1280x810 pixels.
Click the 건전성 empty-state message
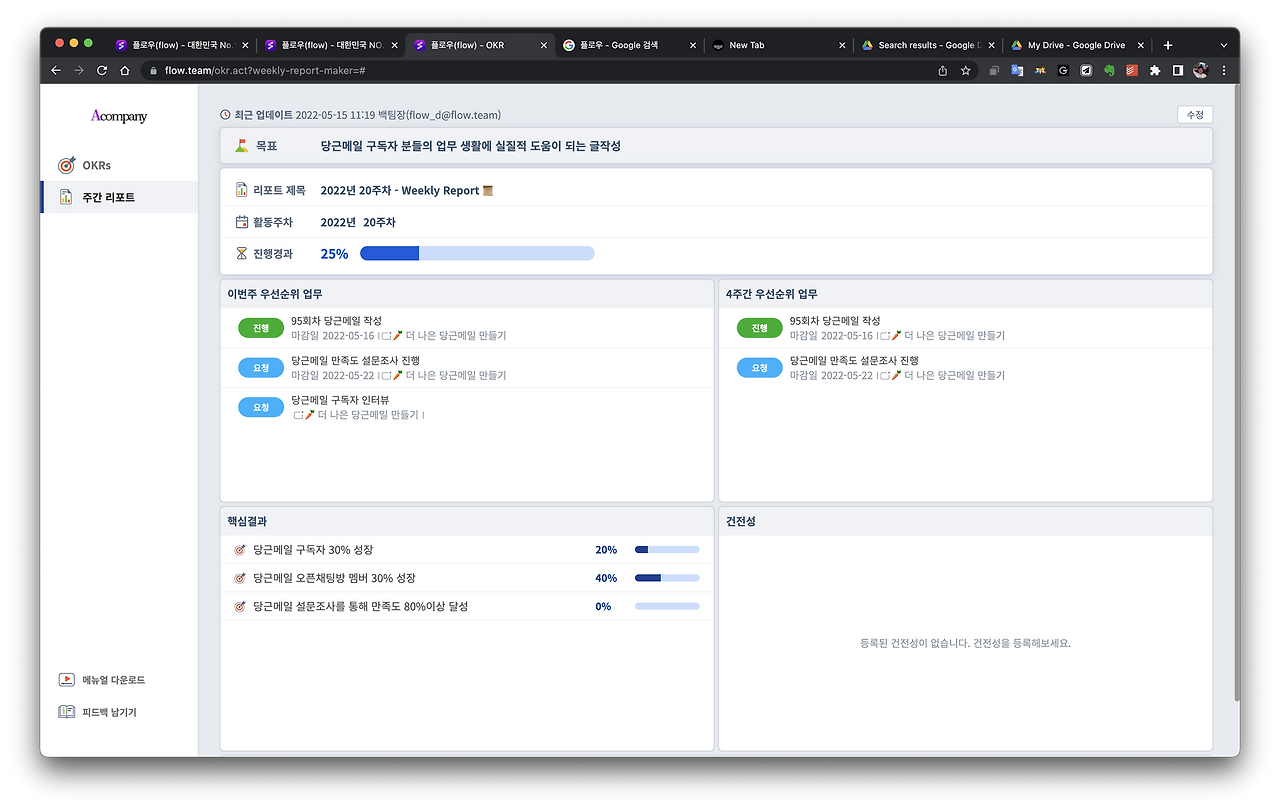tap(965, 643)
